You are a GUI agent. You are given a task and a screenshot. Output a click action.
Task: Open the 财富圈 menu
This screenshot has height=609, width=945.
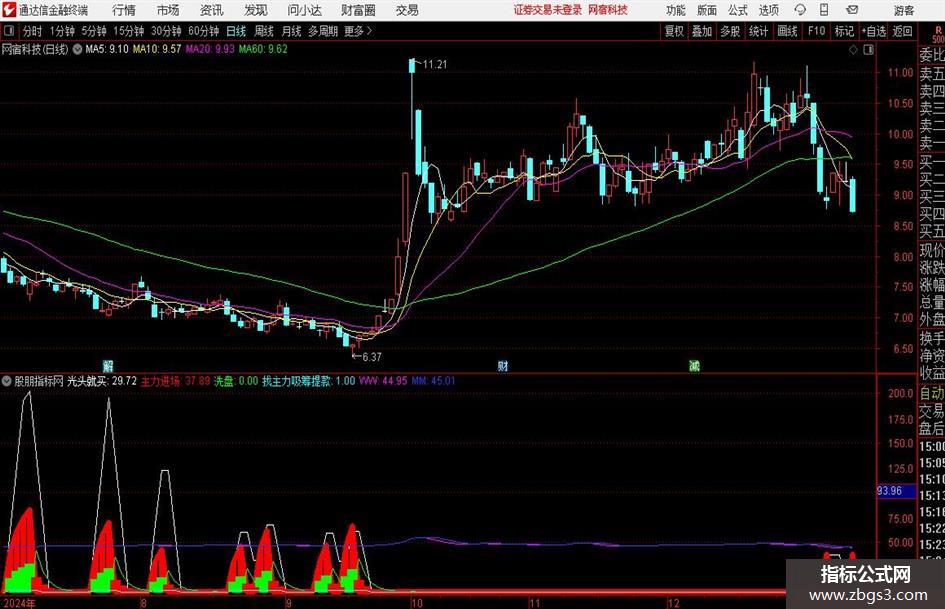click(x=358, y=10)
